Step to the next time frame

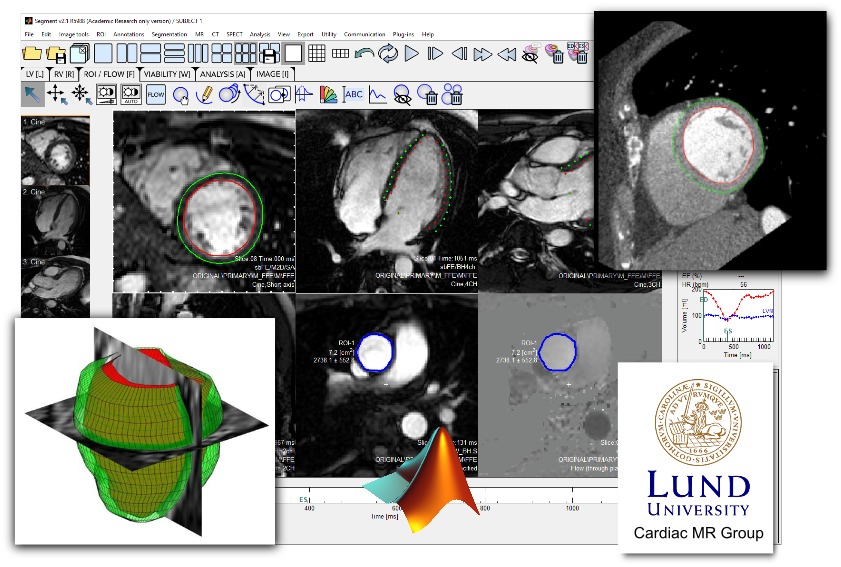(x=435, y=54)
